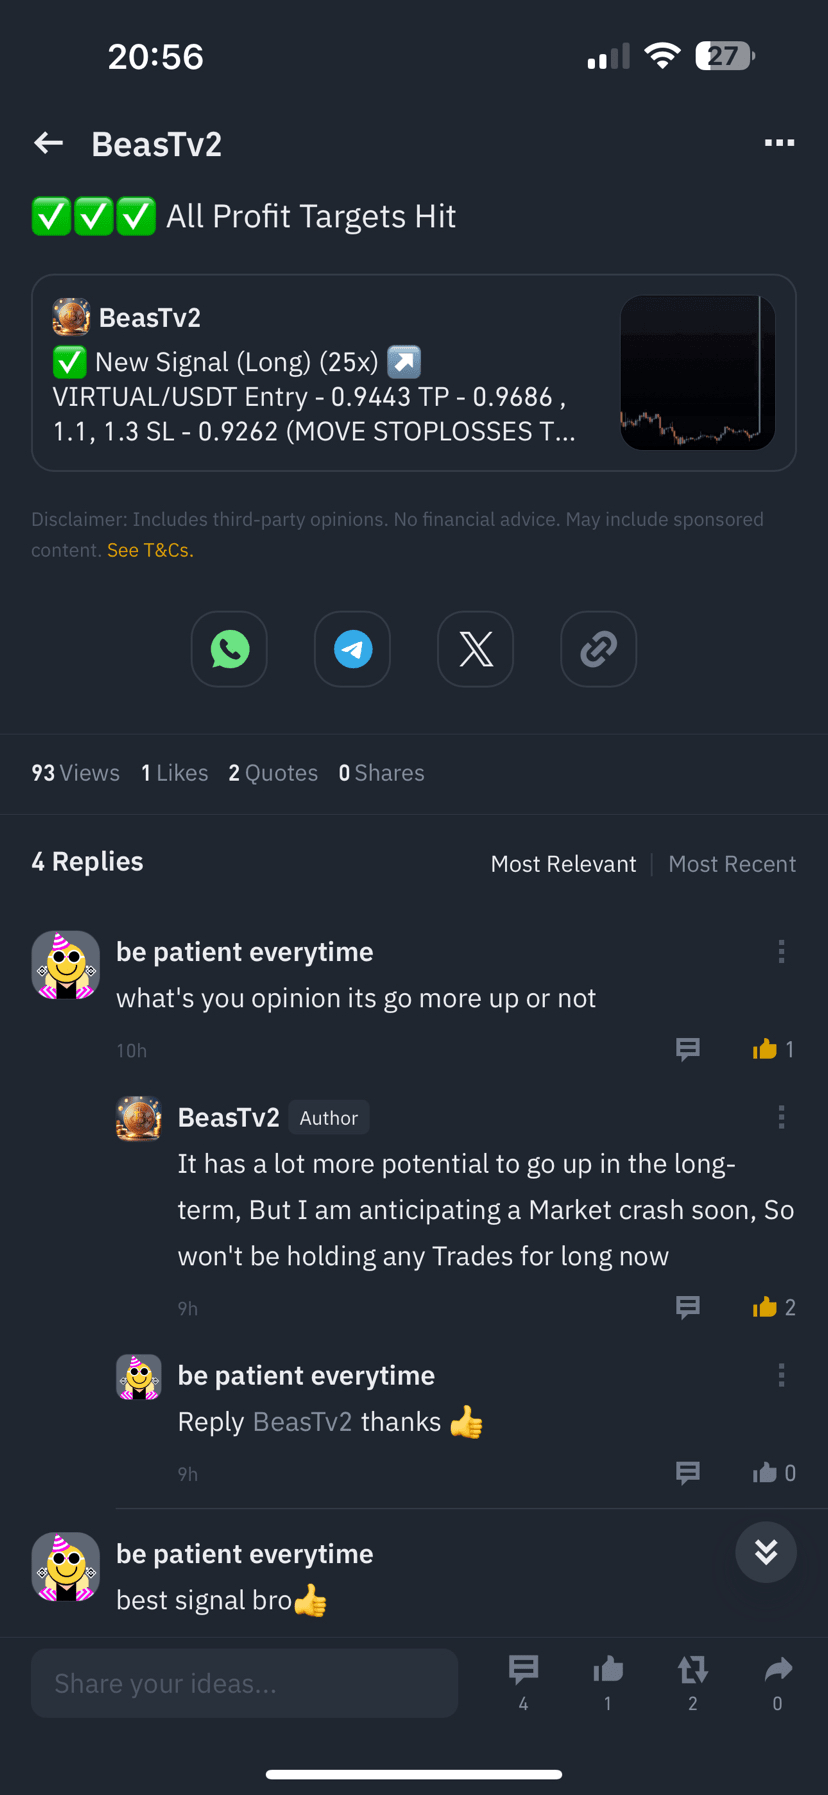The image size is (828, 1795).
Task: Open the quoted signal chart thumbnail
Action: pos(697,372)
